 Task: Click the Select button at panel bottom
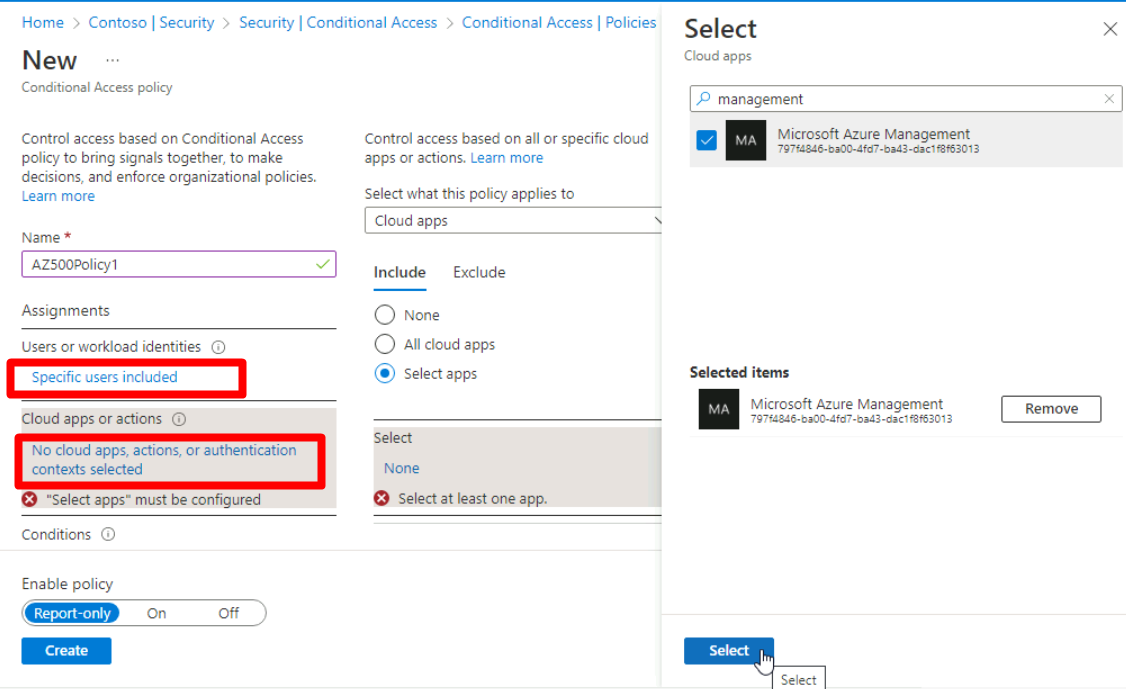pyautogui.click(x=729, y=651)
